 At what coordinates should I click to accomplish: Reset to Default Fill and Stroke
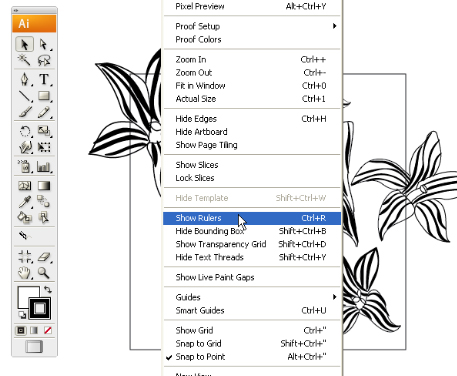pyautogui.click(x=22, y=315)
